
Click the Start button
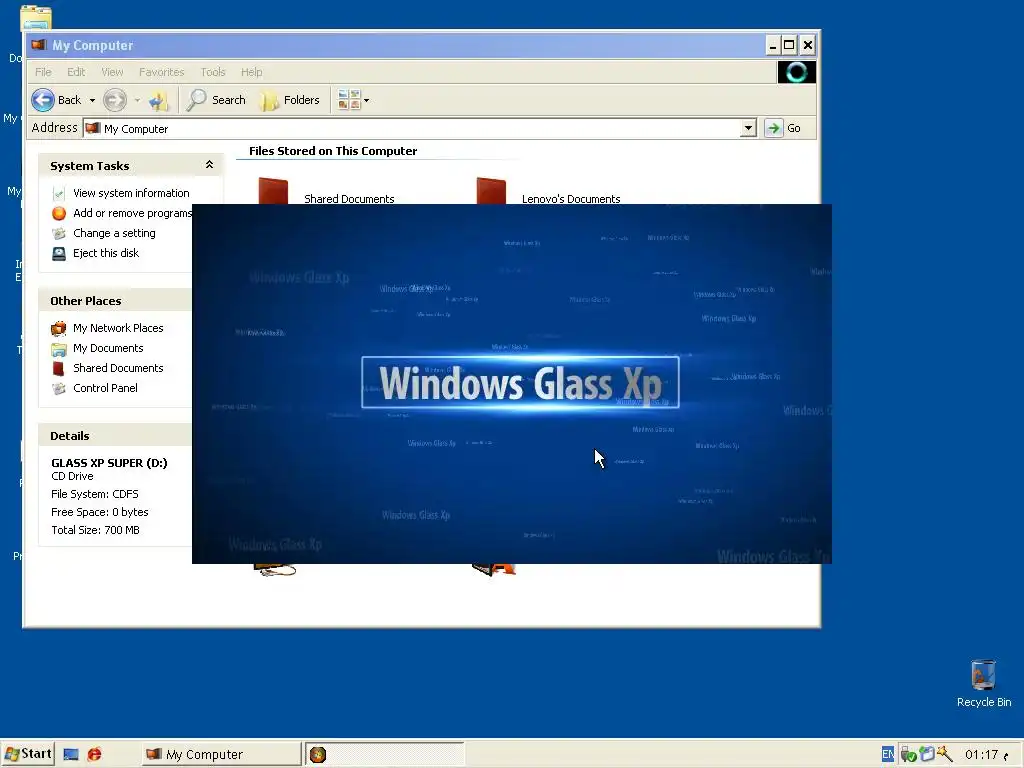coord(27,754)
